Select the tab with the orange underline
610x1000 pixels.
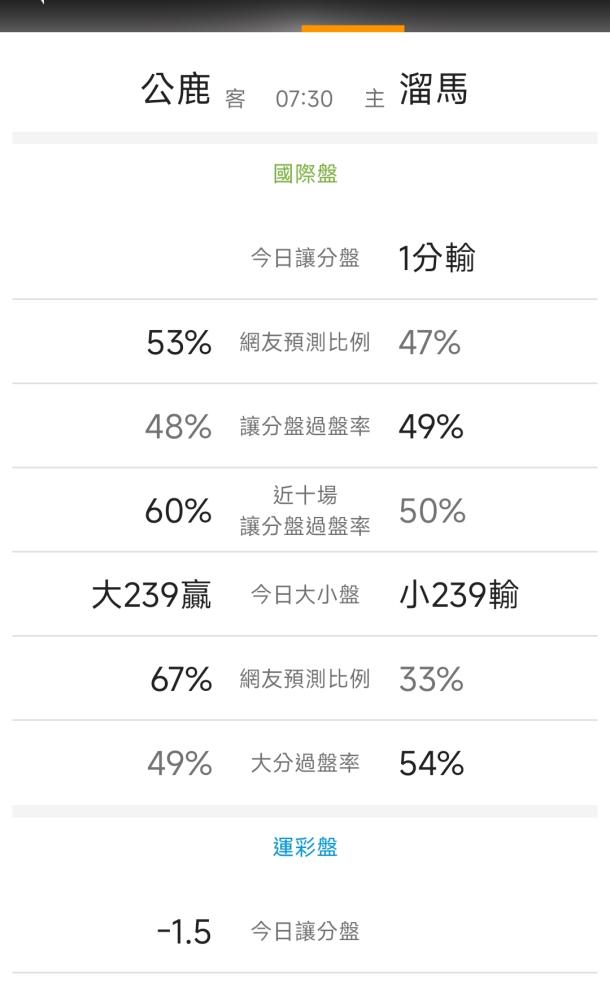(x=353, y=16)
